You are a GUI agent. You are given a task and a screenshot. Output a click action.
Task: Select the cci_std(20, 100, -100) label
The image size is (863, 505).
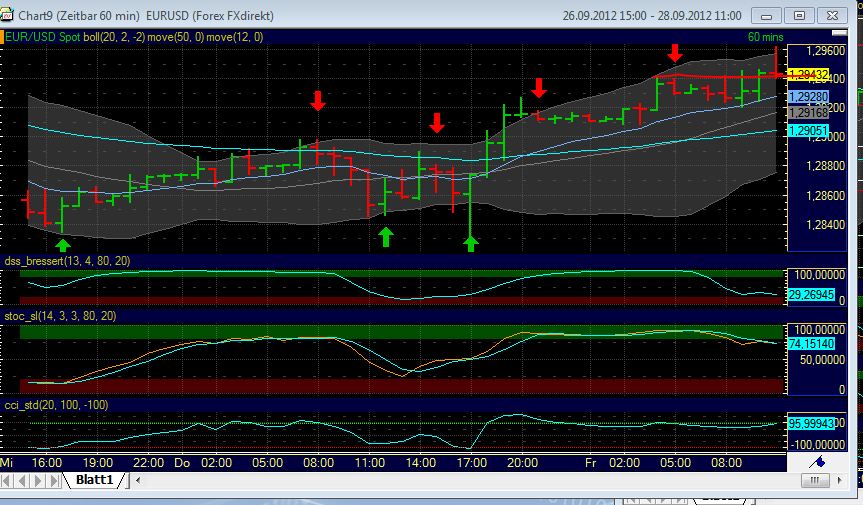[56, 405]
